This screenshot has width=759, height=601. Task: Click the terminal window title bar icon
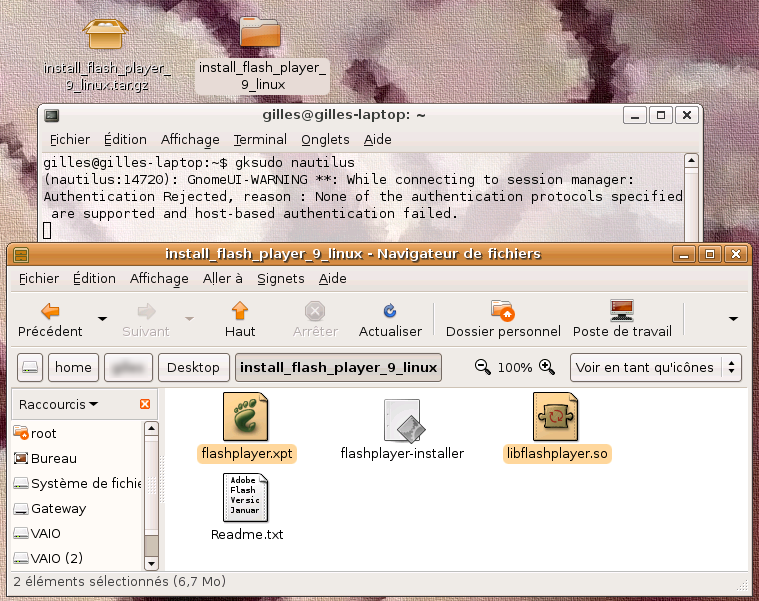51,115
